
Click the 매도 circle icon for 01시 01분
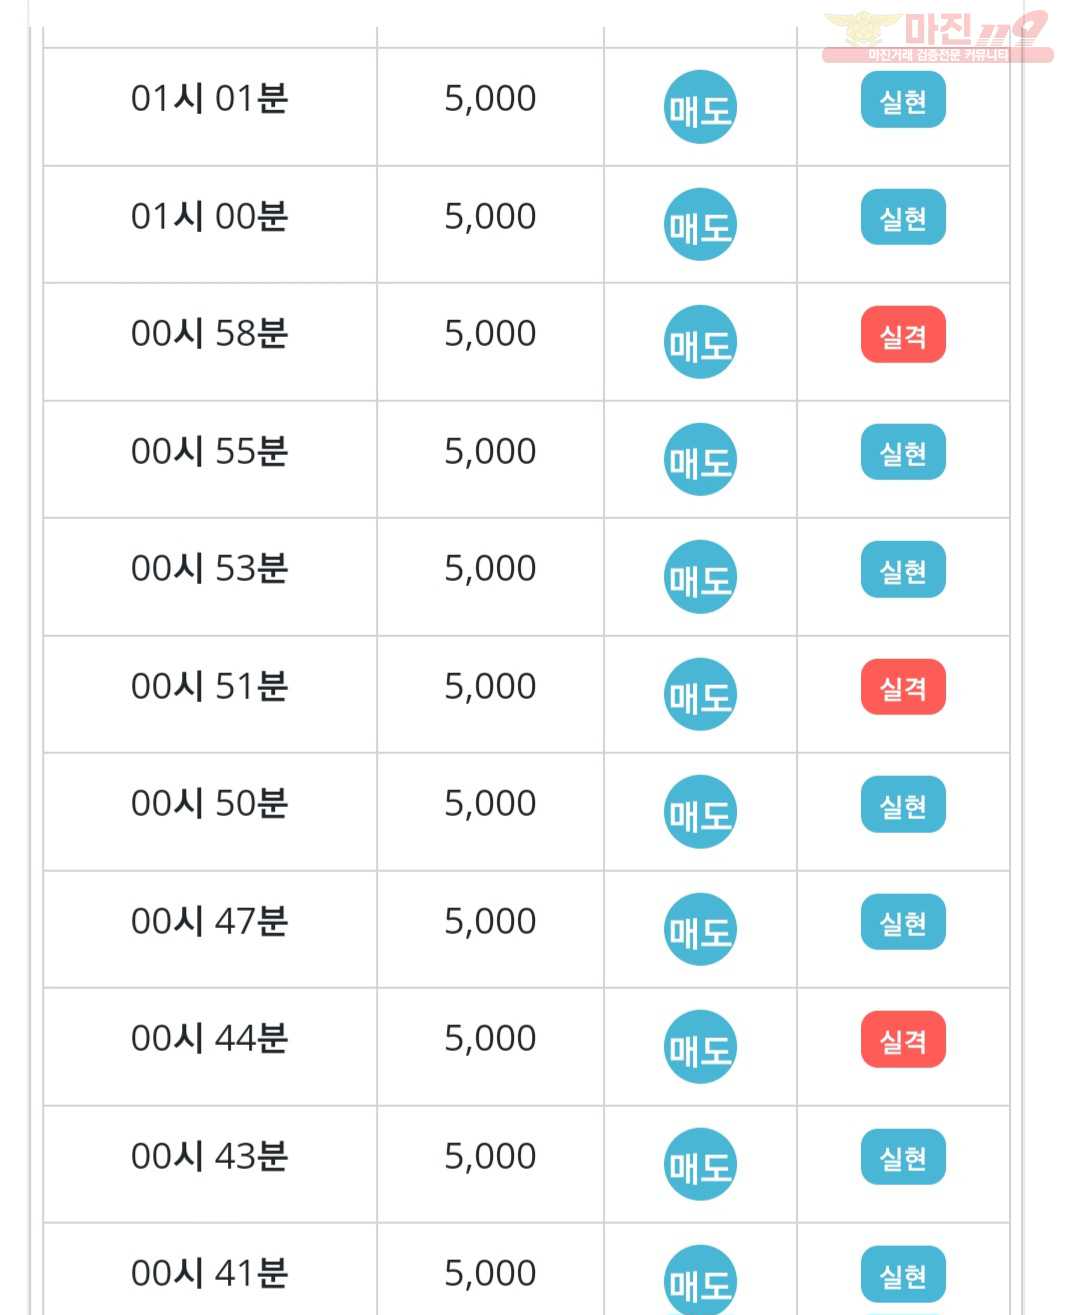[x=700, y=107]
